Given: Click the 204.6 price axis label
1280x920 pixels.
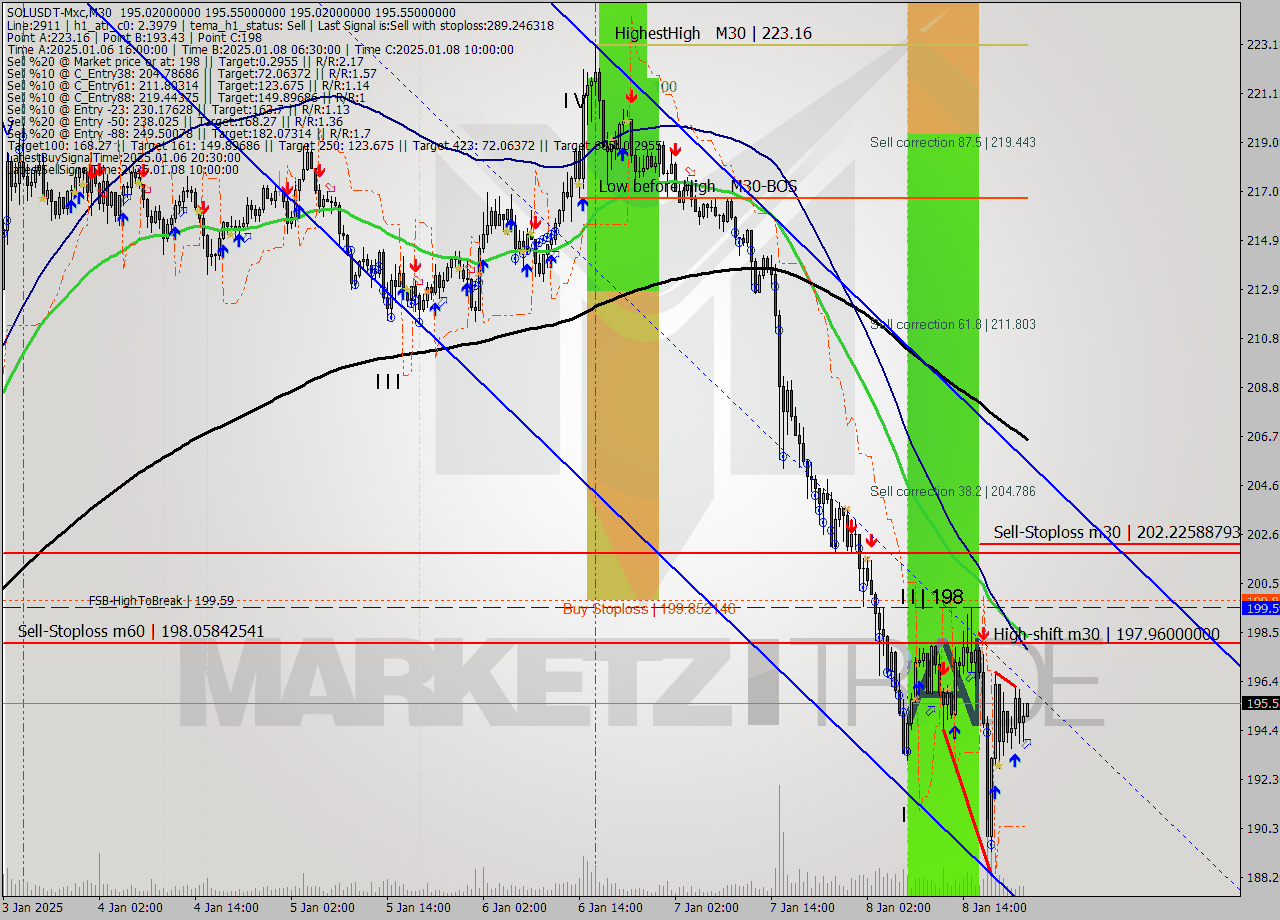Looking at the screenshot, I should click(1262, 485).
